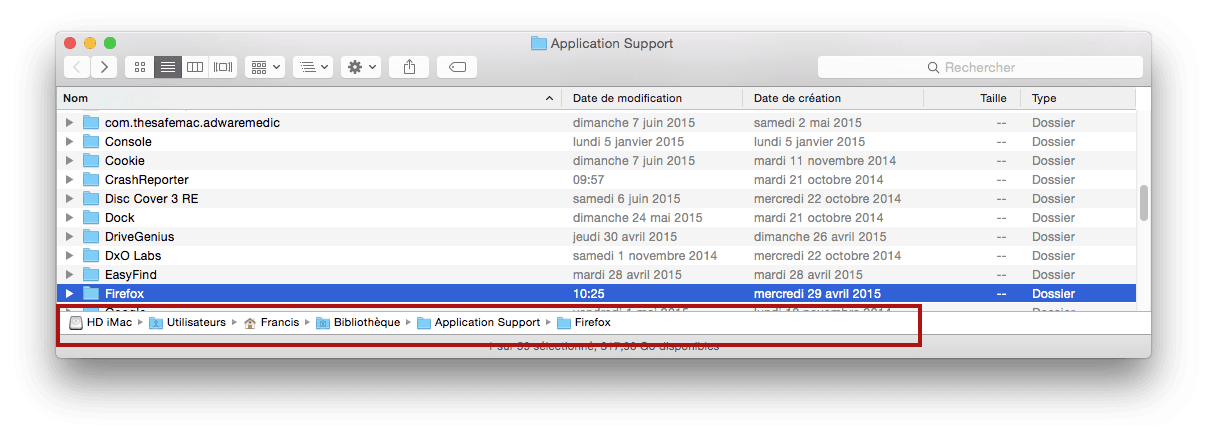This screenshot has height=438, width=1207.
Task: Click Firefox in the path bar
Action: 583,323
